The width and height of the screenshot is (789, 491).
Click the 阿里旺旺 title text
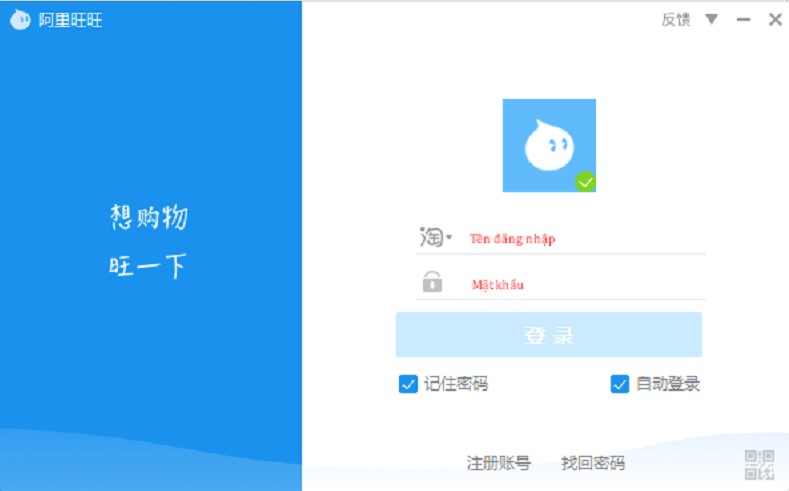pyautogui.click(x=71, y=20)
